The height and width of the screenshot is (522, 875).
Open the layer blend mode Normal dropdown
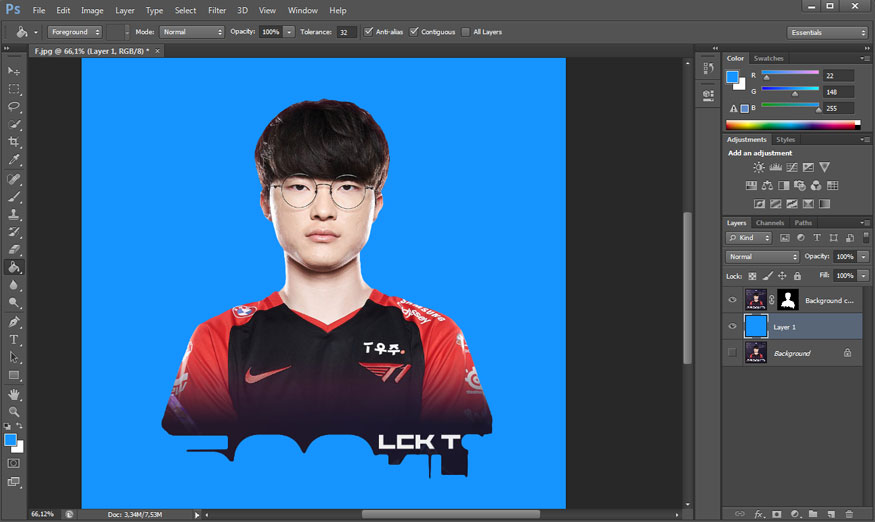[762, 257]
